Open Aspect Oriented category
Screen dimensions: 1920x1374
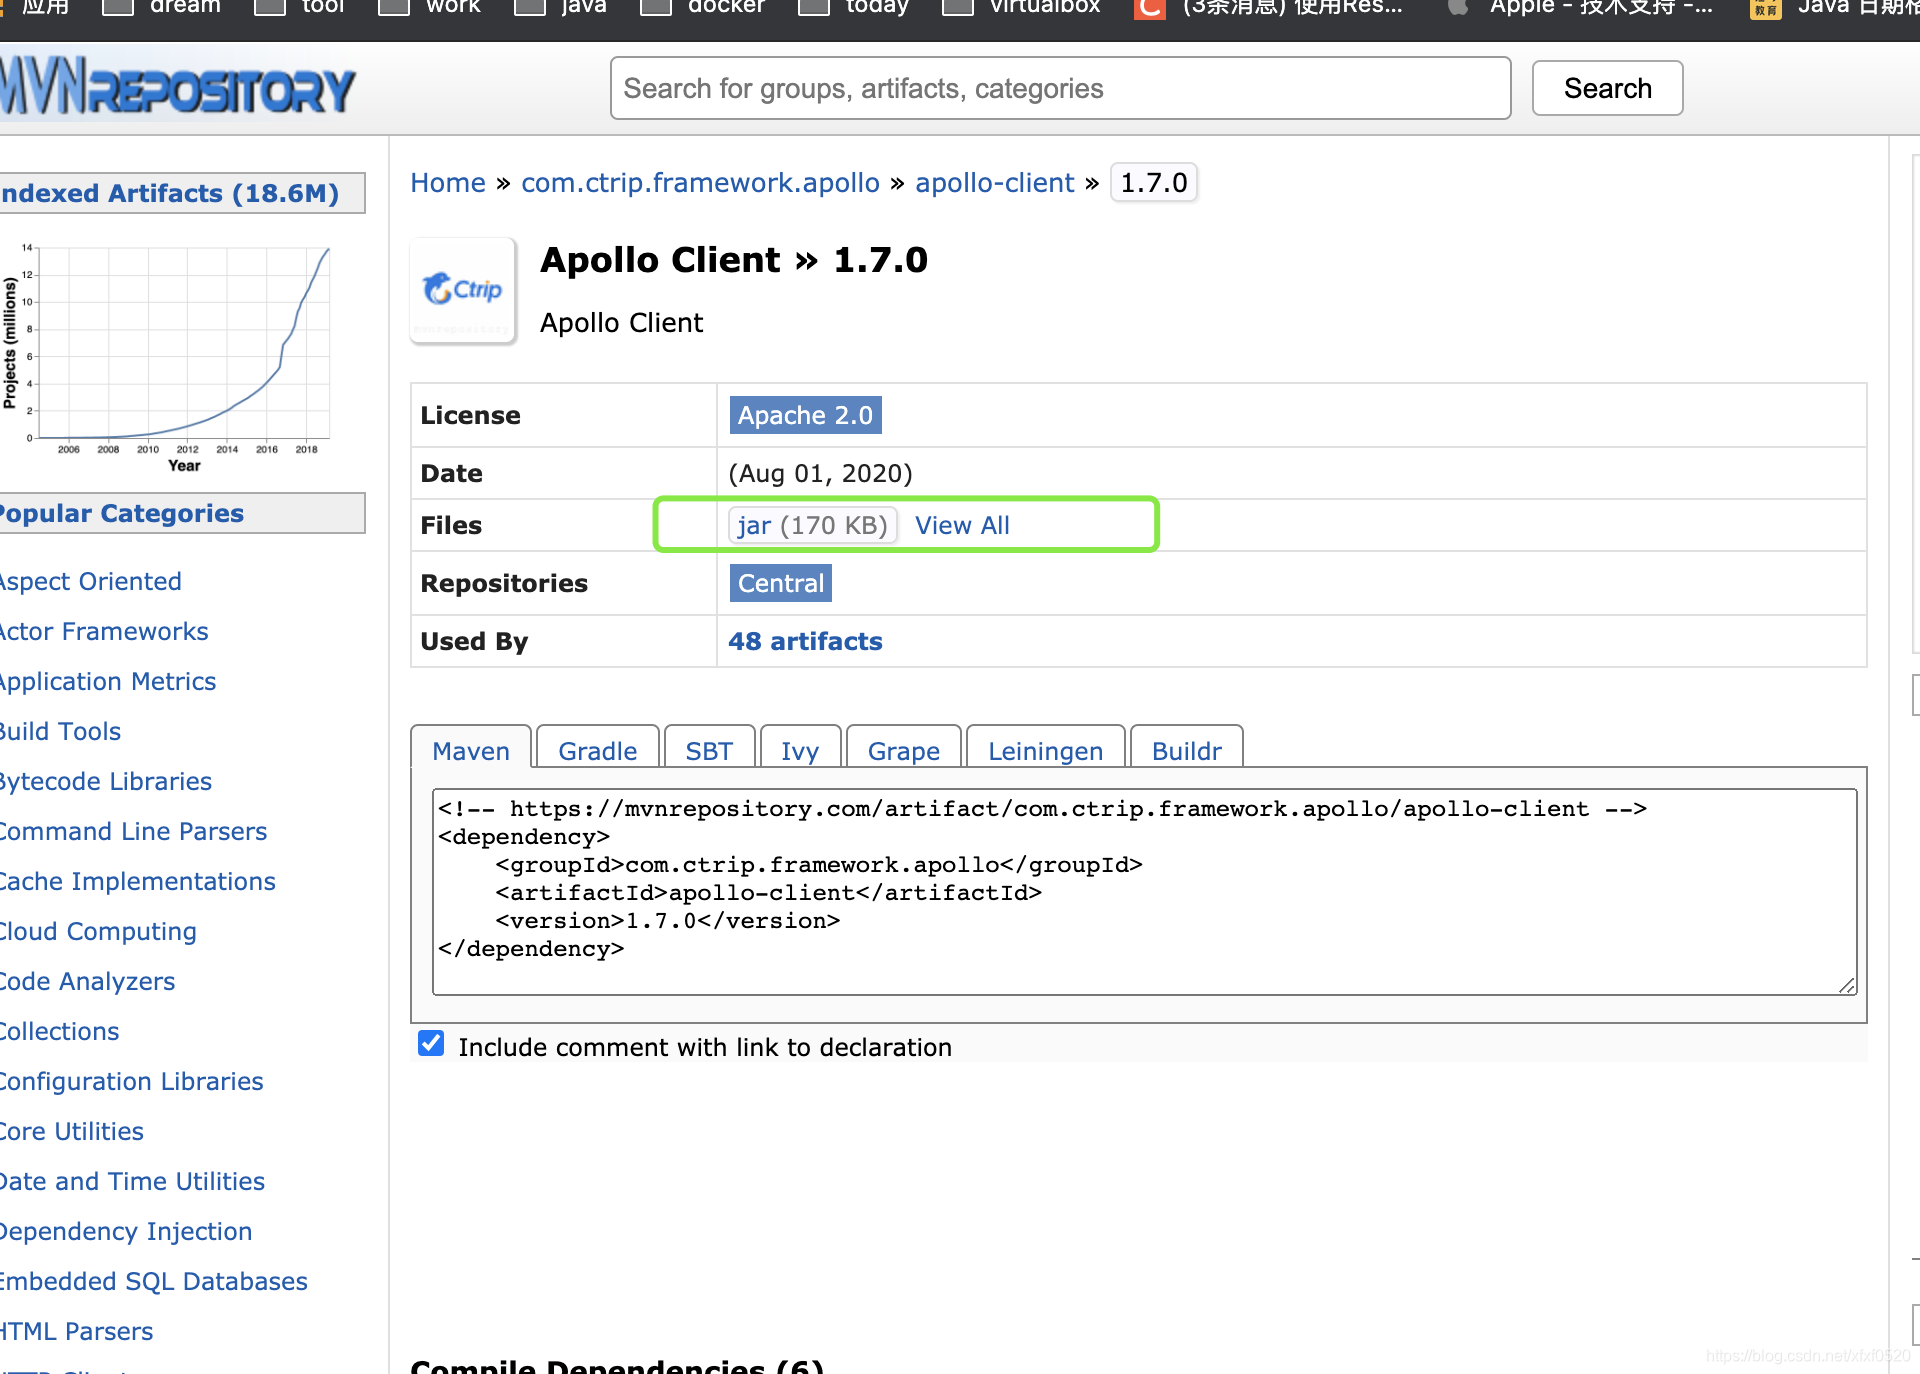(90, 581)
